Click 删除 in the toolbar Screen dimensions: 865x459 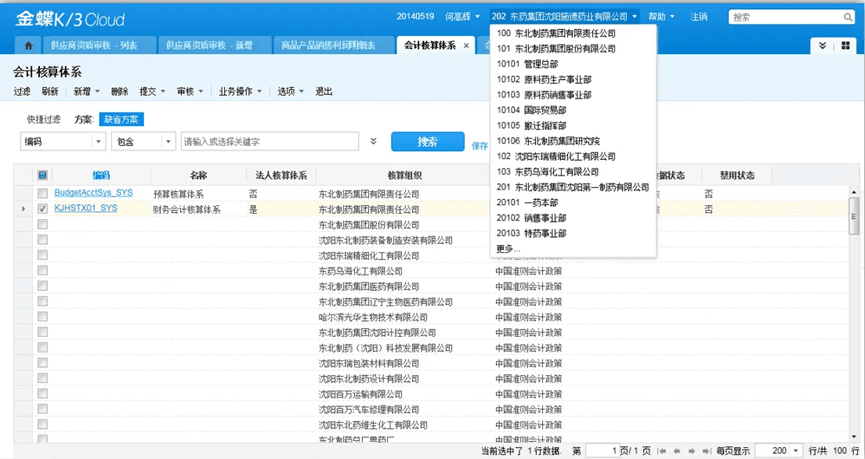[119, 92]
